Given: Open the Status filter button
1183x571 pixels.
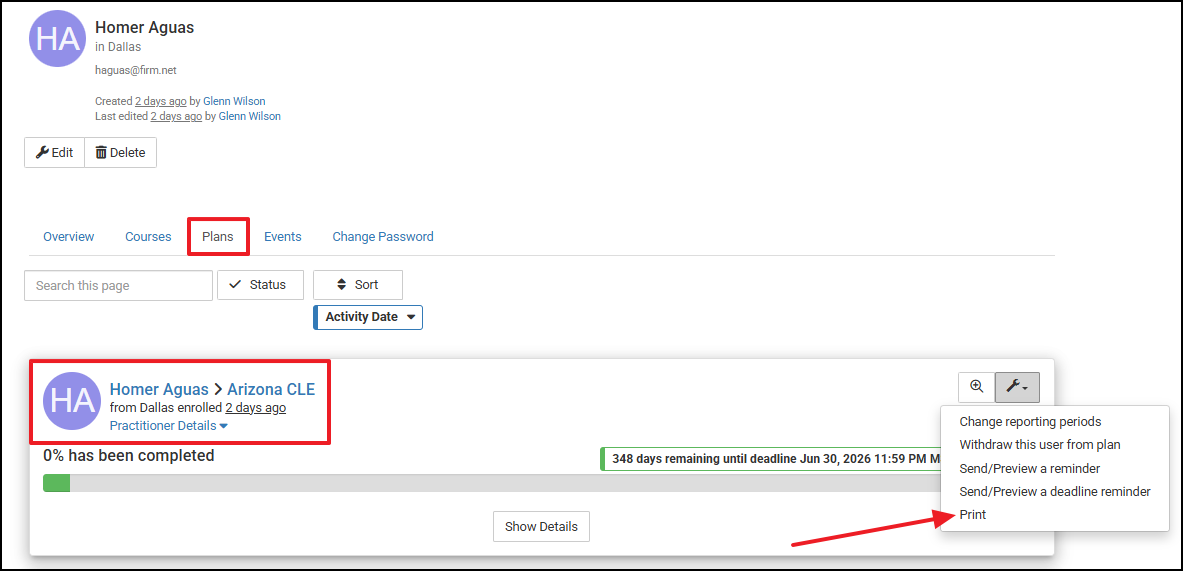Looking at the screenshot, I should pyautogui.click(x=260, y=285).
